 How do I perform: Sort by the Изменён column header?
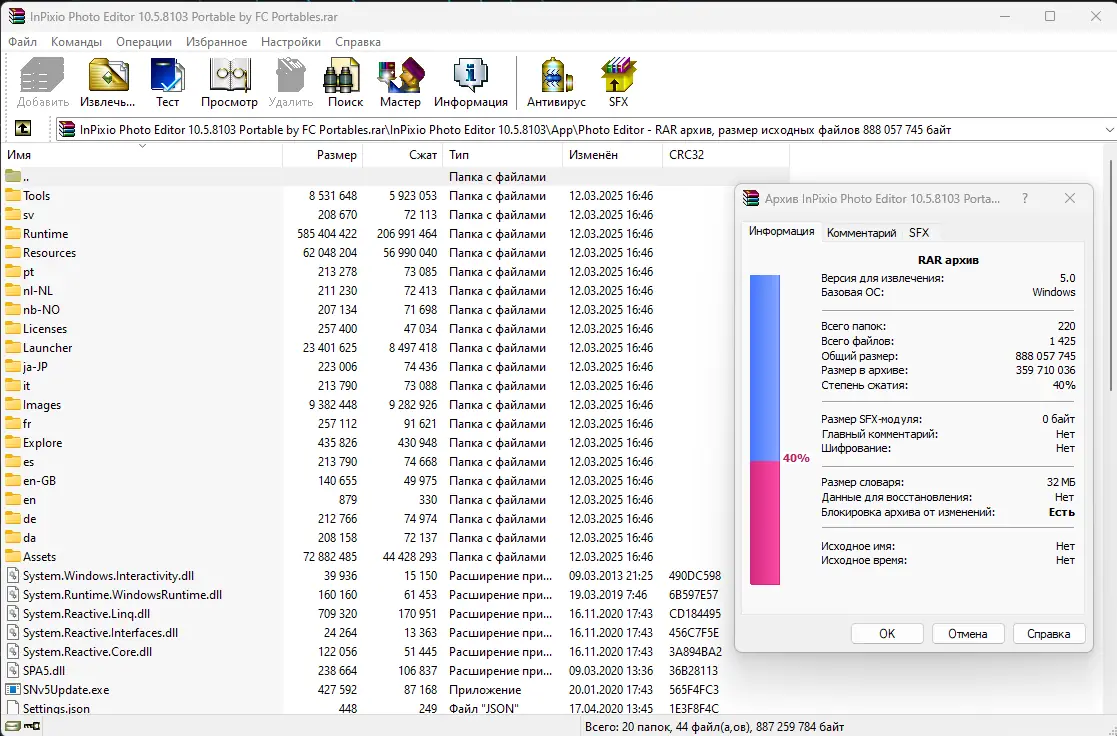(x=612, y=155)
